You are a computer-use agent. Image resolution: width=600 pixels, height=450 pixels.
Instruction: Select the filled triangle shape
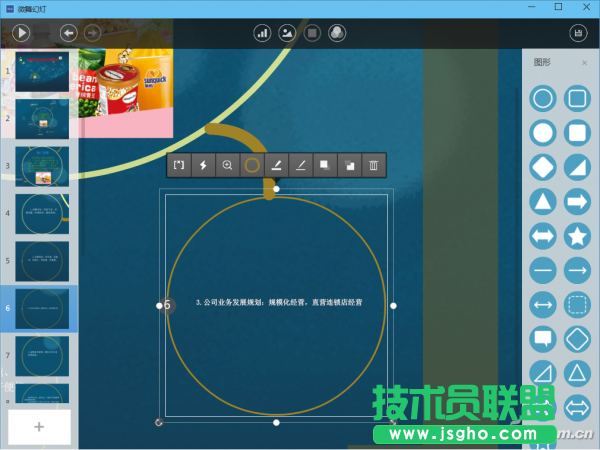[543, 202]
